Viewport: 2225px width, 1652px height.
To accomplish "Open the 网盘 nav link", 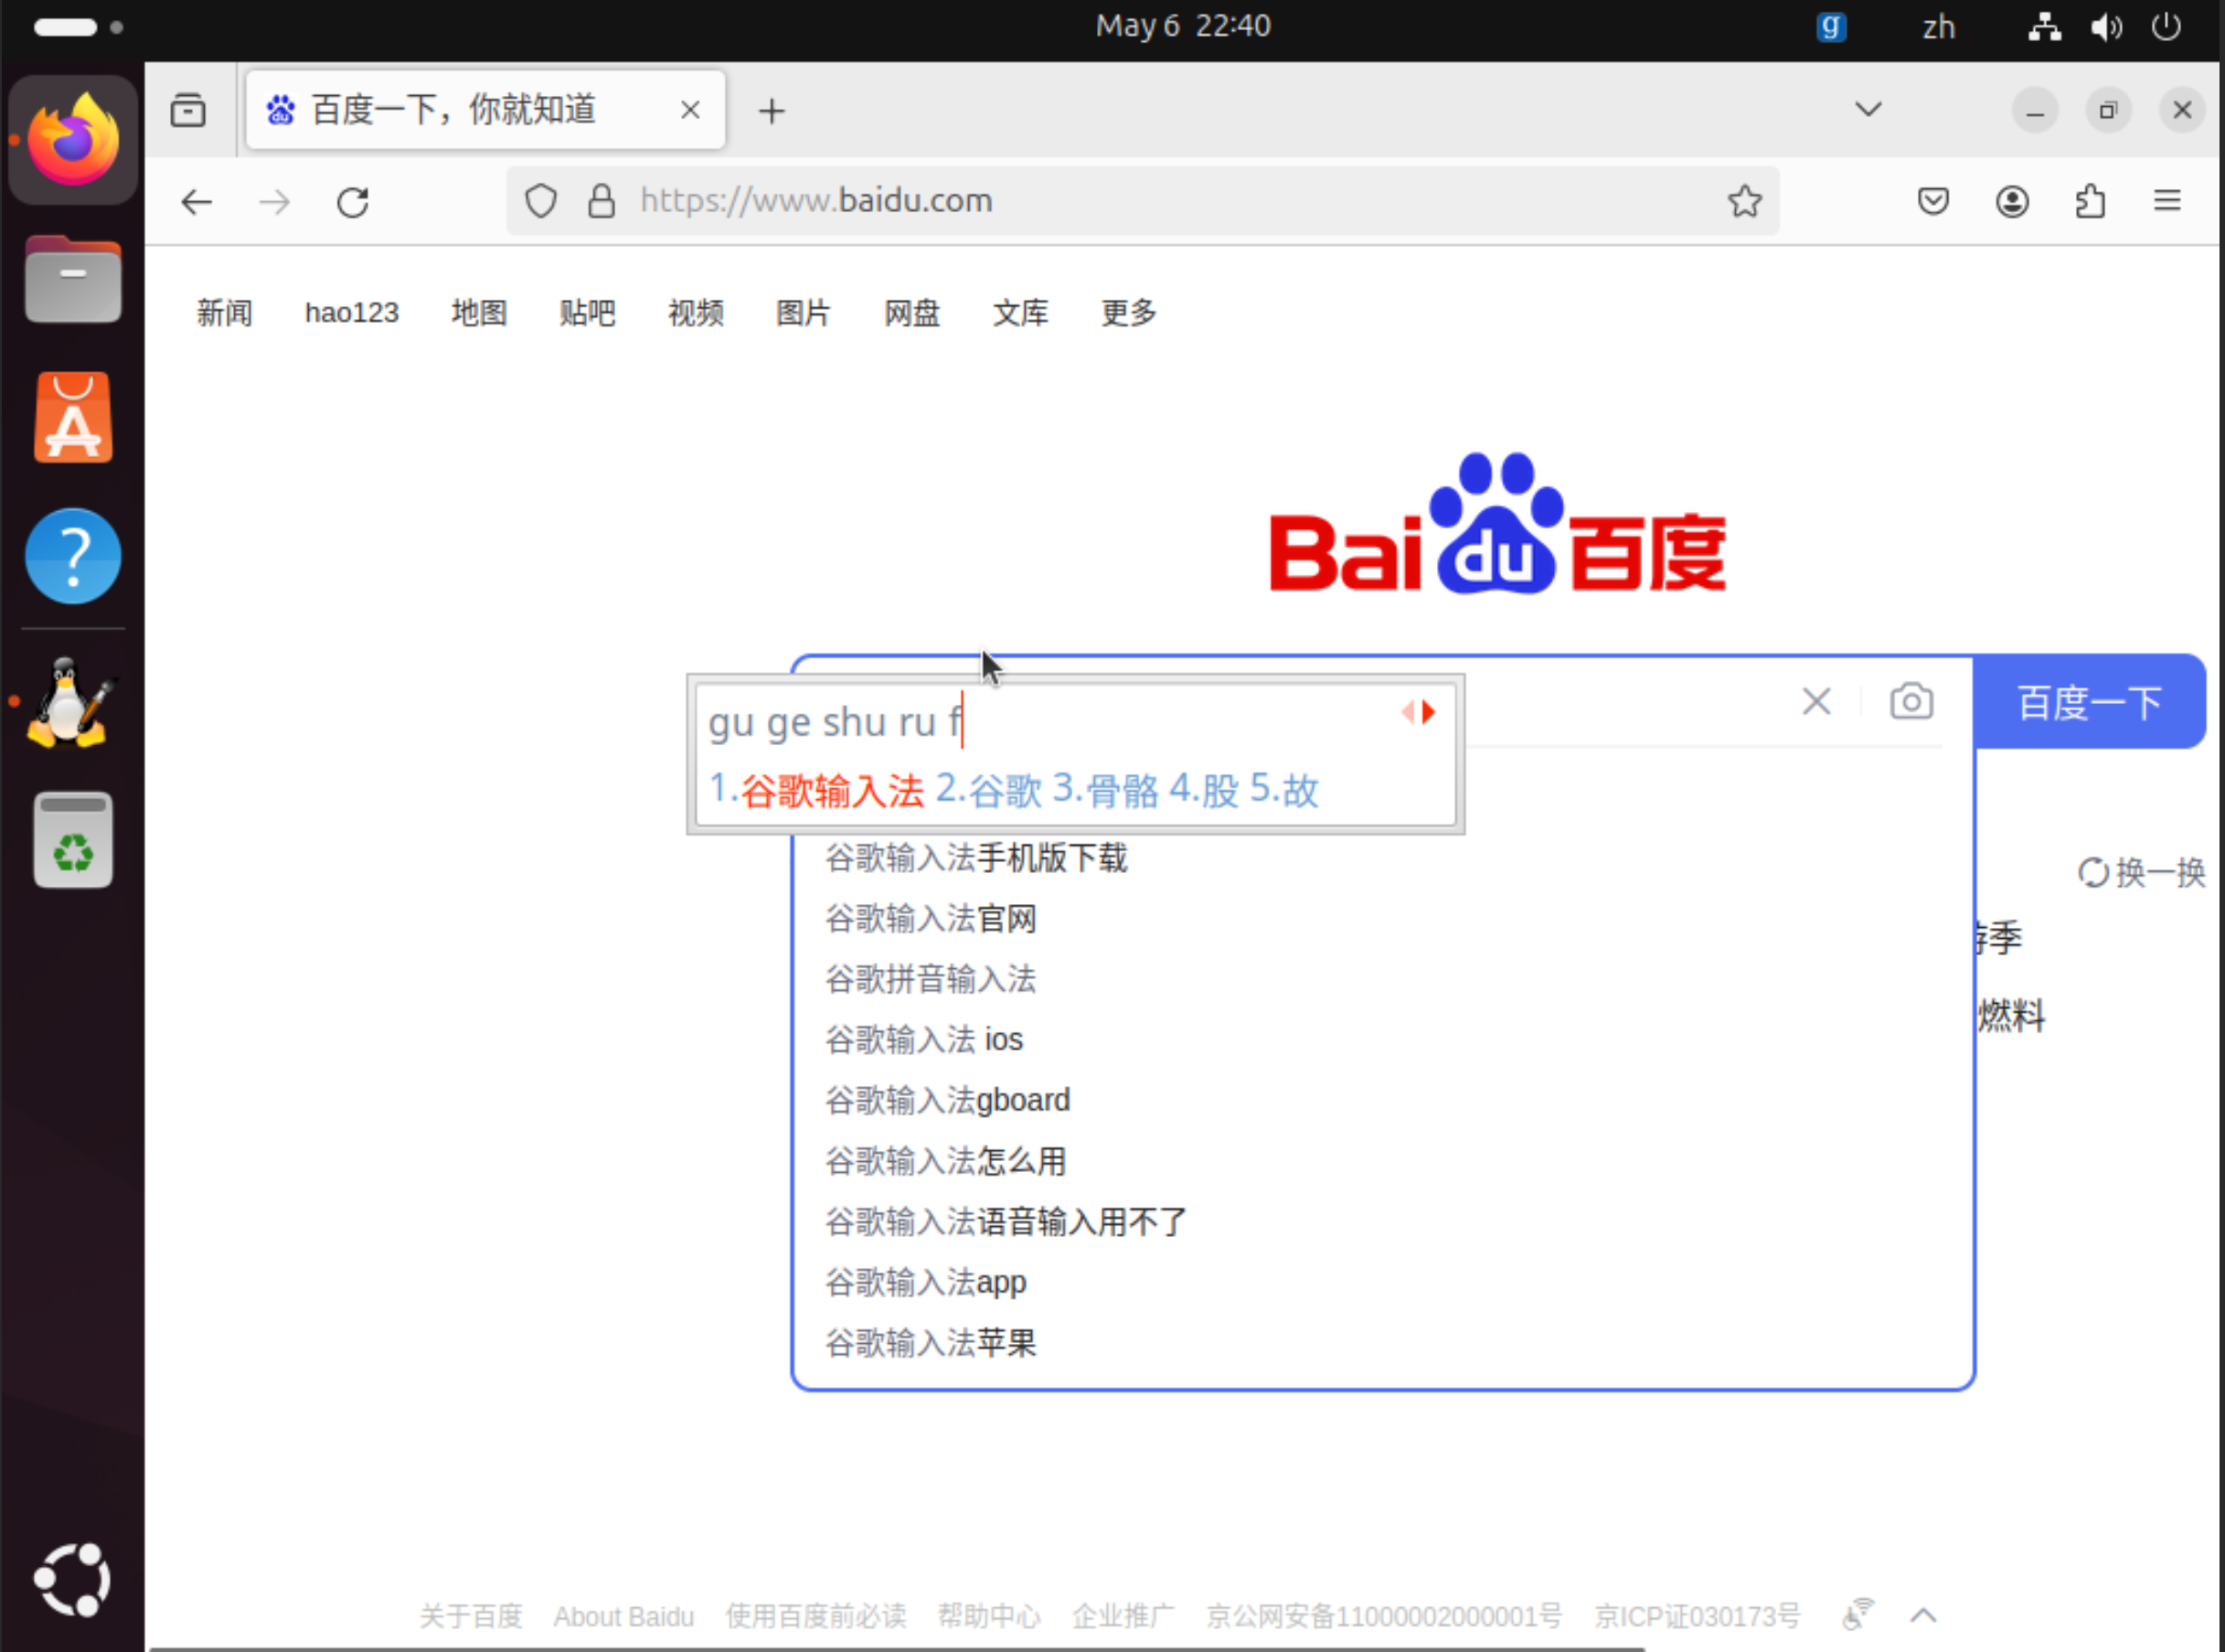I will click(x=912, y=313).
